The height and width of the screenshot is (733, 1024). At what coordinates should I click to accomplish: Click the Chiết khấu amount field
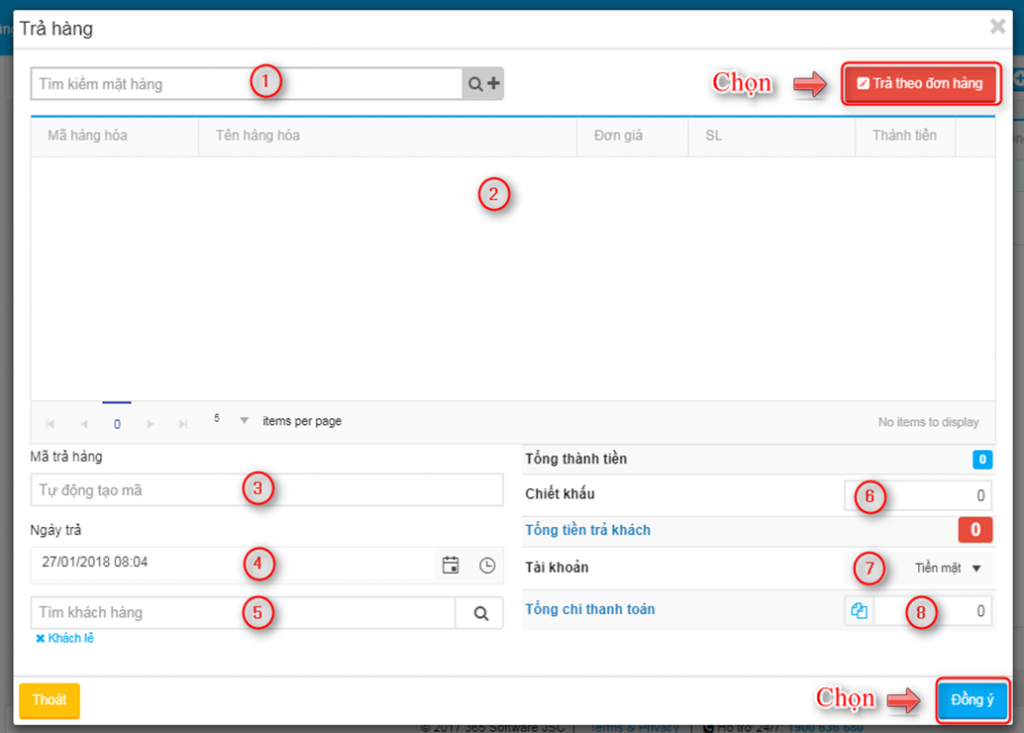click(918, 495)
